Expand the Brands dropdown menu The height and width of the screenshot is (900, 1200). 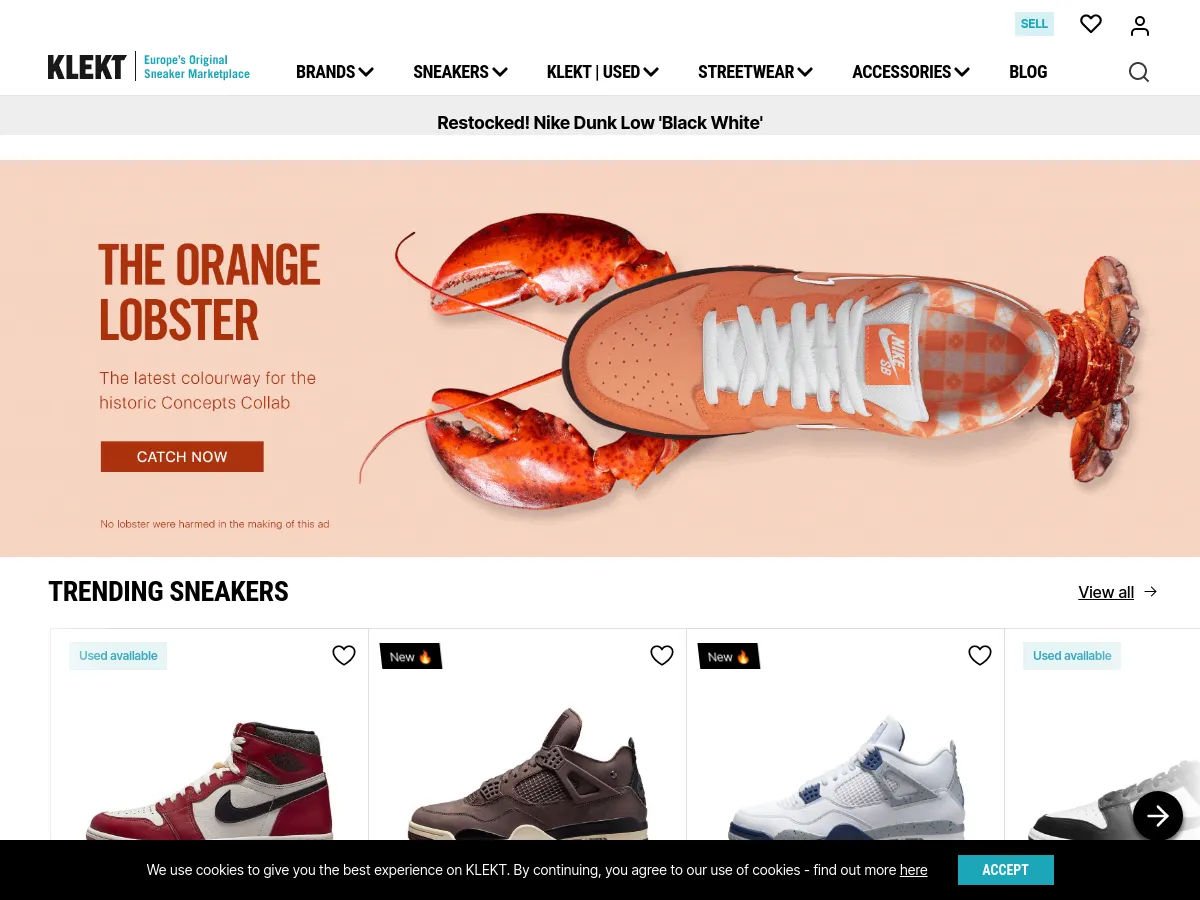335,72
